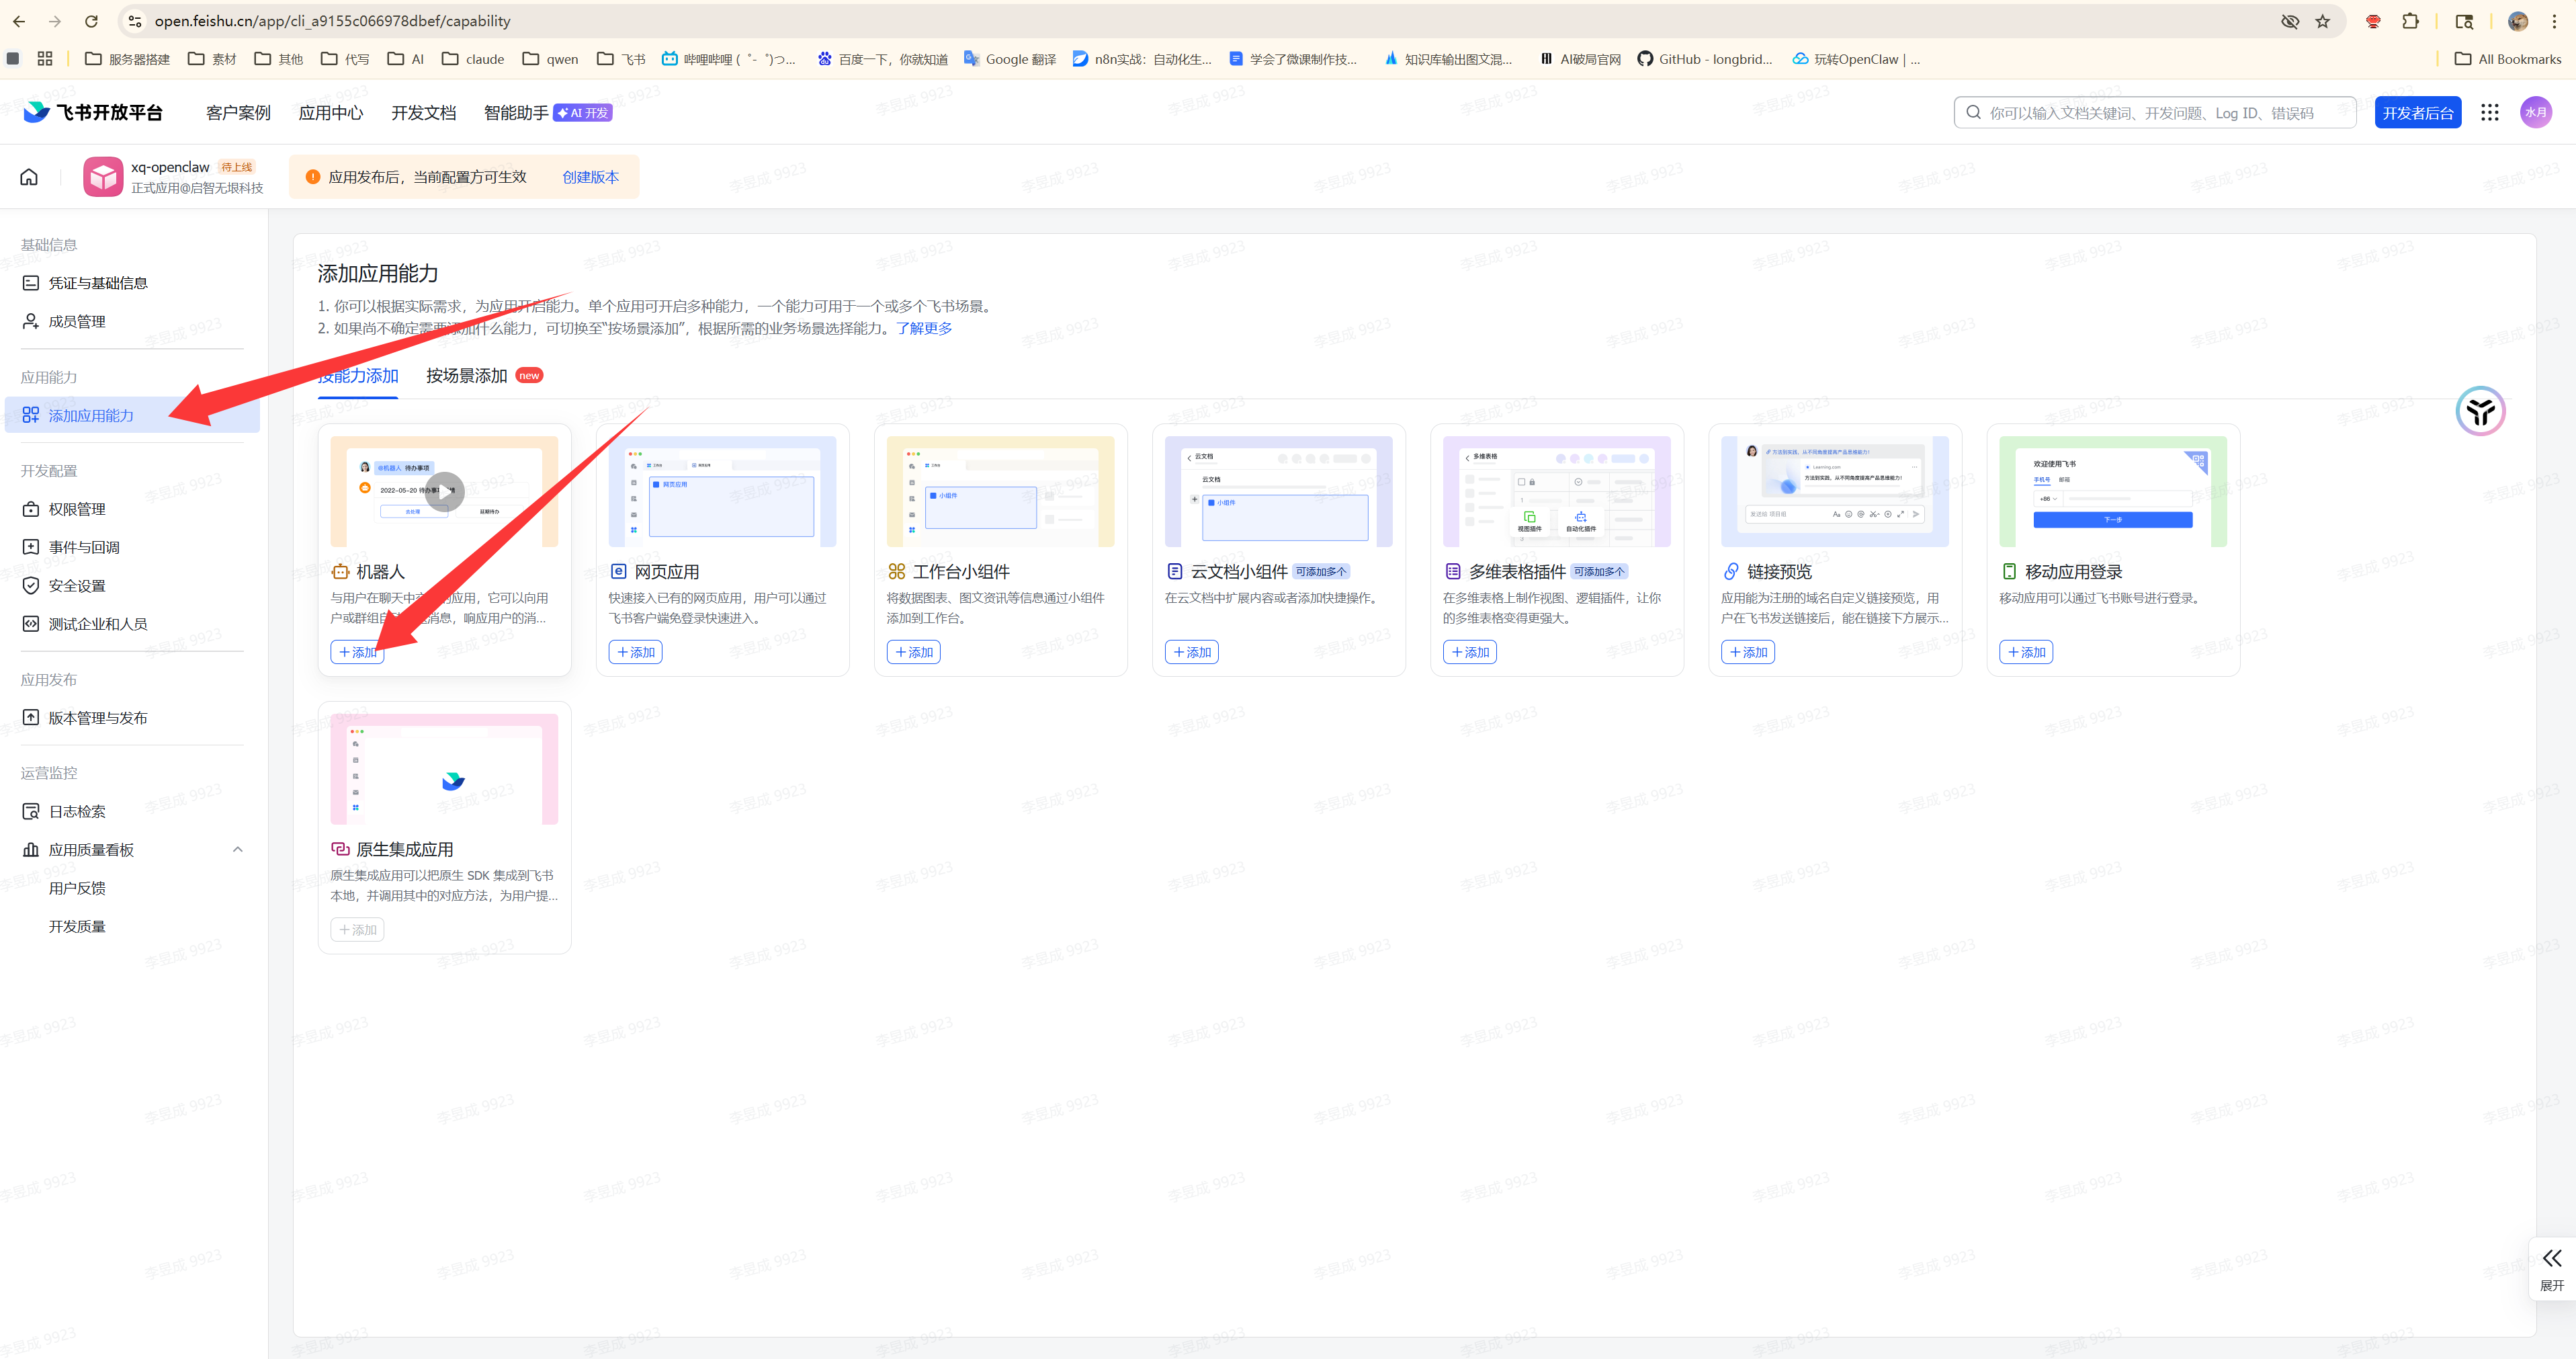
Task: Play the robot capability preview video
Action: 444,491
